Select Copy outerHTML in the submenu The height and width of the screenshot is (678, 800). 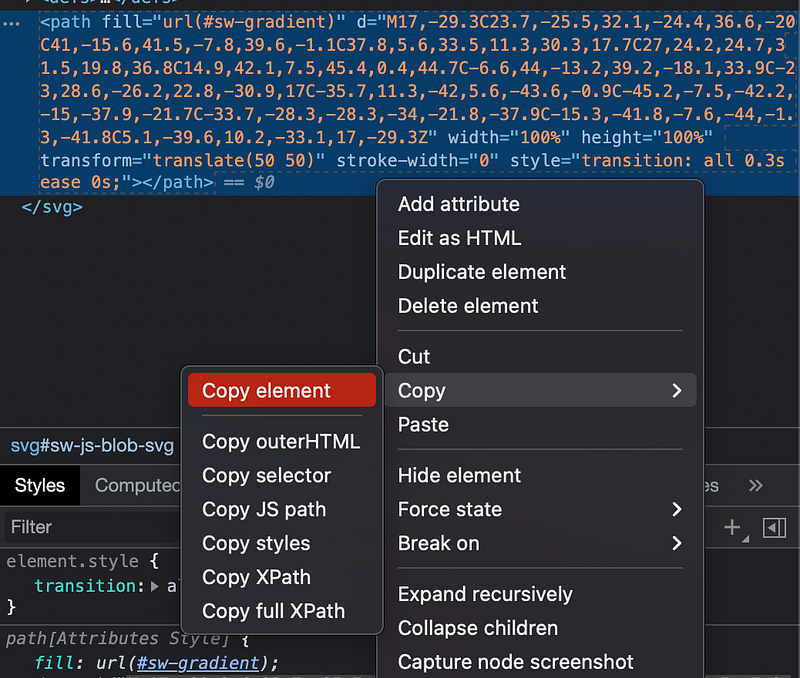[282, 441]
